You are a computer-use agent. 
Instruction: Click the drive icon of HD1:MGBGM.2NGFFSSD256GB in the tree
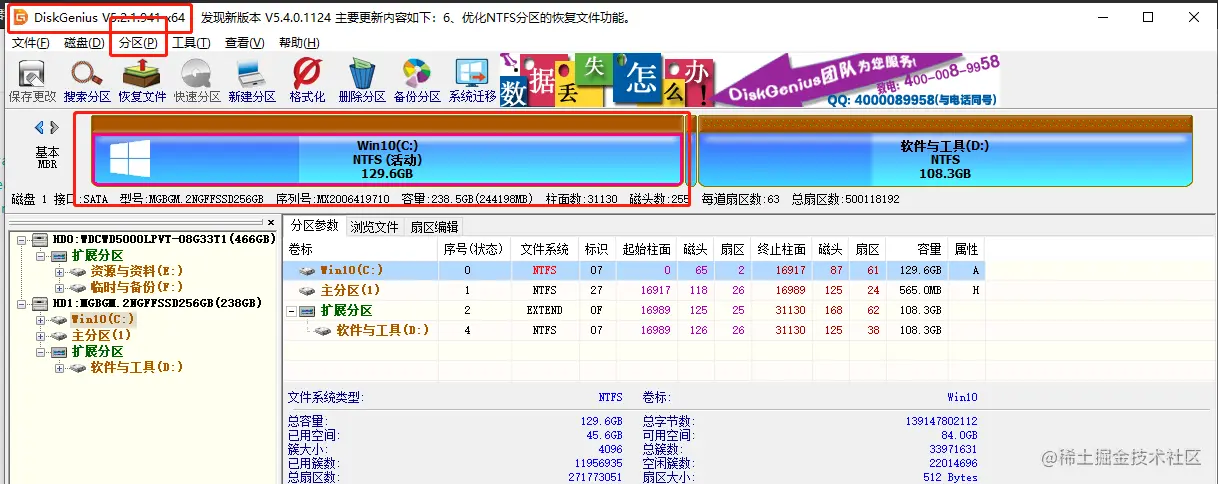coord(41,303)
